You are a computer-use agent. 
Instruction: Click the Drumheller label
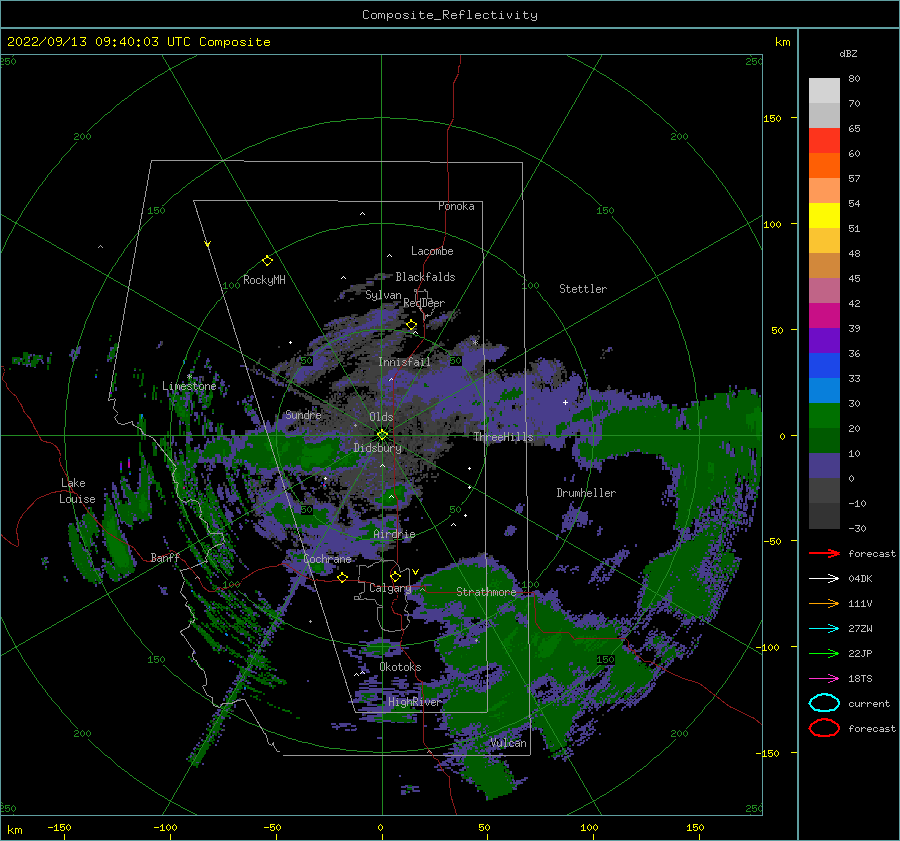[x=586, y=493]
